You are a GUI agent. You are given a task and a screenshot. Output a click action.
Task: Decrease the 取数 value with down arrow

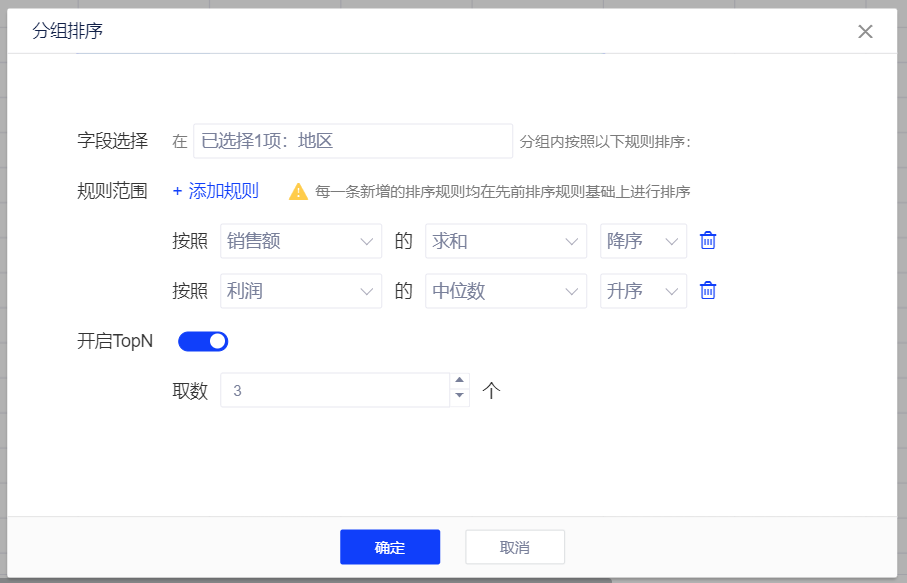click(460, 397)
